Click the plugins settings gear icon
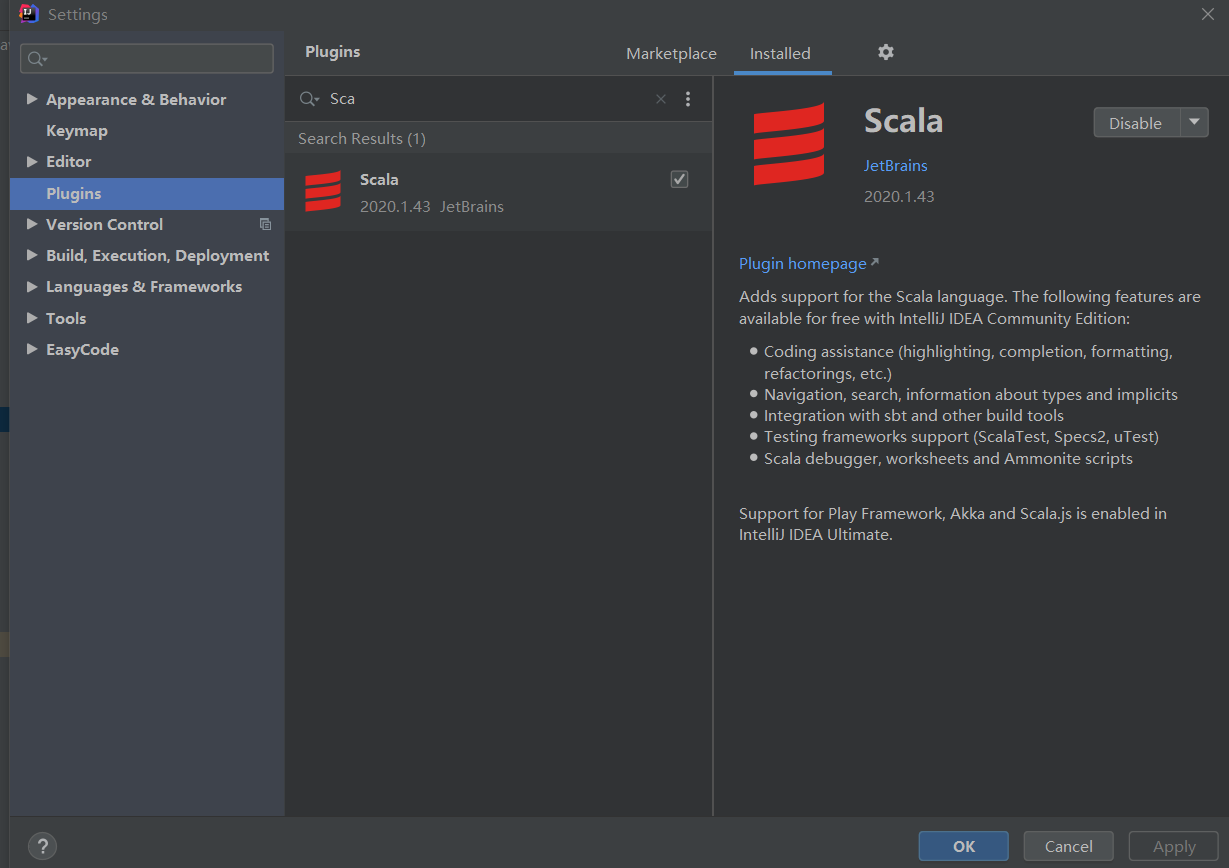 pos(885,52)
